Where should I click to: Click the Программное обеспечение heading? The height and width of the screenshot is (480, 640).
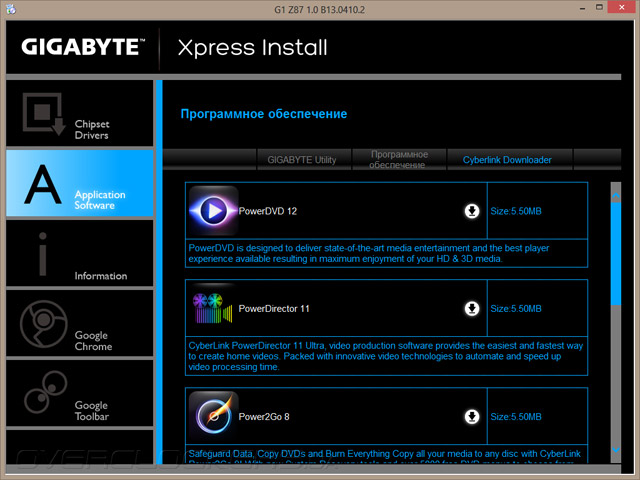[264, 114]
